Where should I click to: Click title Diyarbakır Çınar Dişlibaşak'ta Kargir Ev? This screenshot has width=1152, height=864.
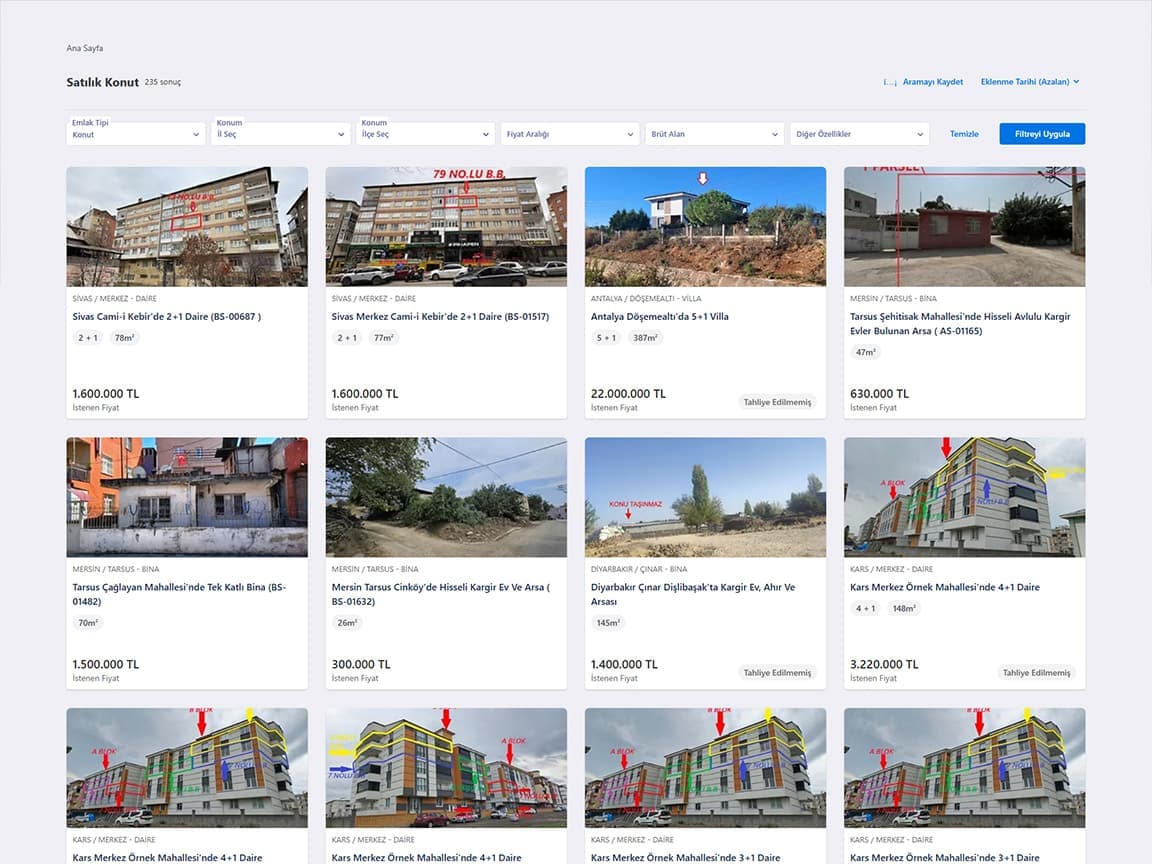693,594
